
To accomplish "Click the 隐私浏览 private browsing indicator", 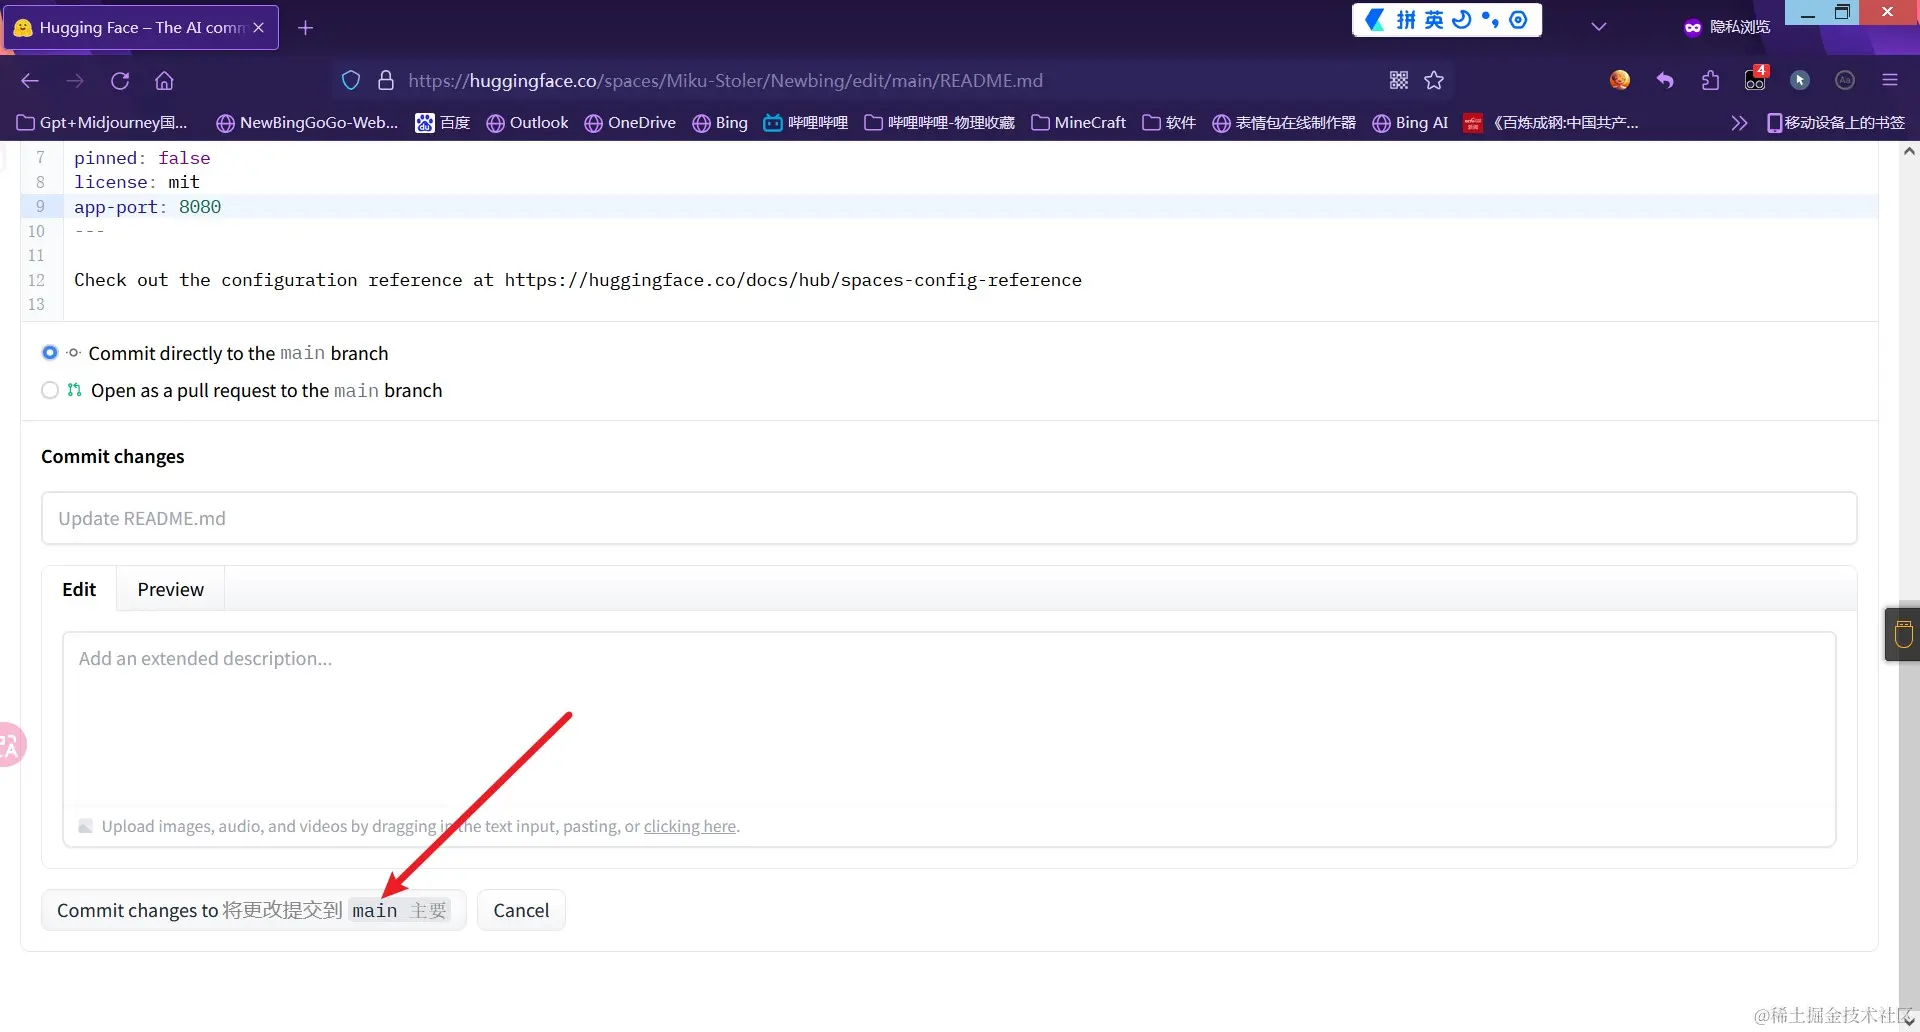I will pos(1727,27).
